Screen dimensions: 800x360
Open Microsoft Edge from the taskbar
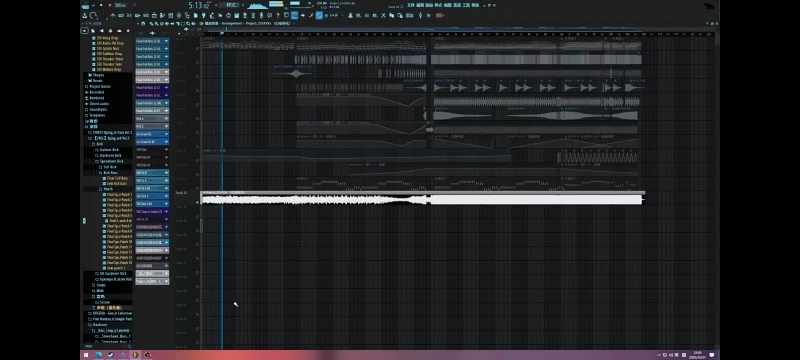coord(99,355)
